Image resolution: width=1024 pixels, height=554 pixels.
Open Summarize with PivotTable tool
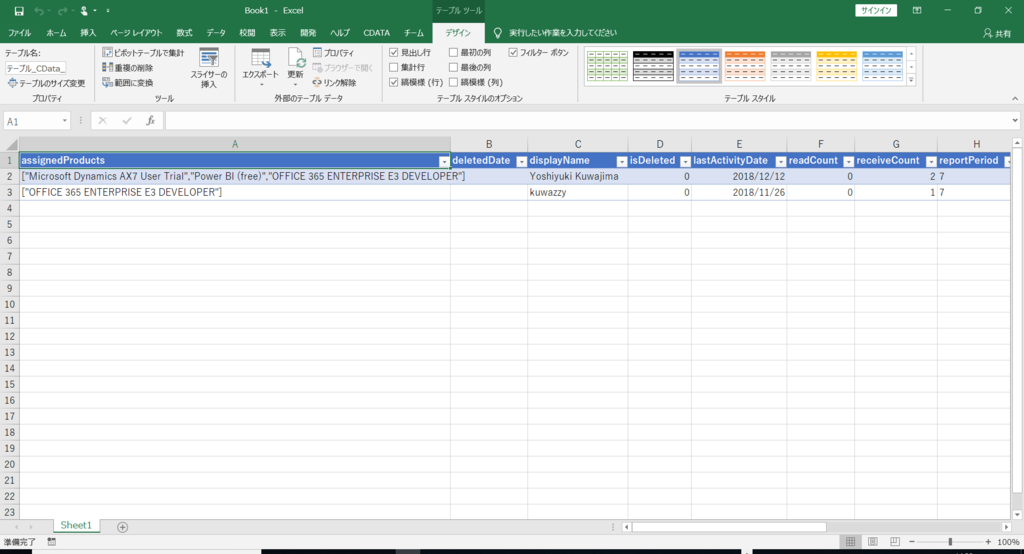[144, 52]
